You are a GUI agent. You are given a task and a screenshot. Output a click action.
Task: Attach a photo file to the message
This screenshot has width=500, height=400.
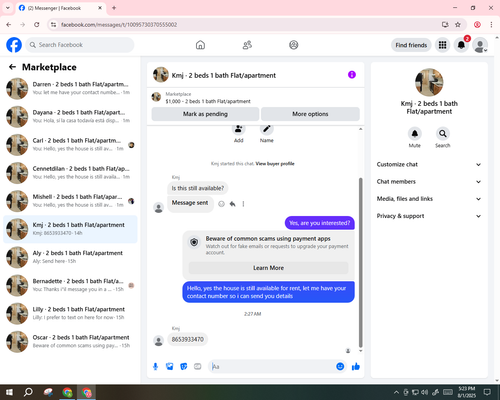[x=170, y=367]
